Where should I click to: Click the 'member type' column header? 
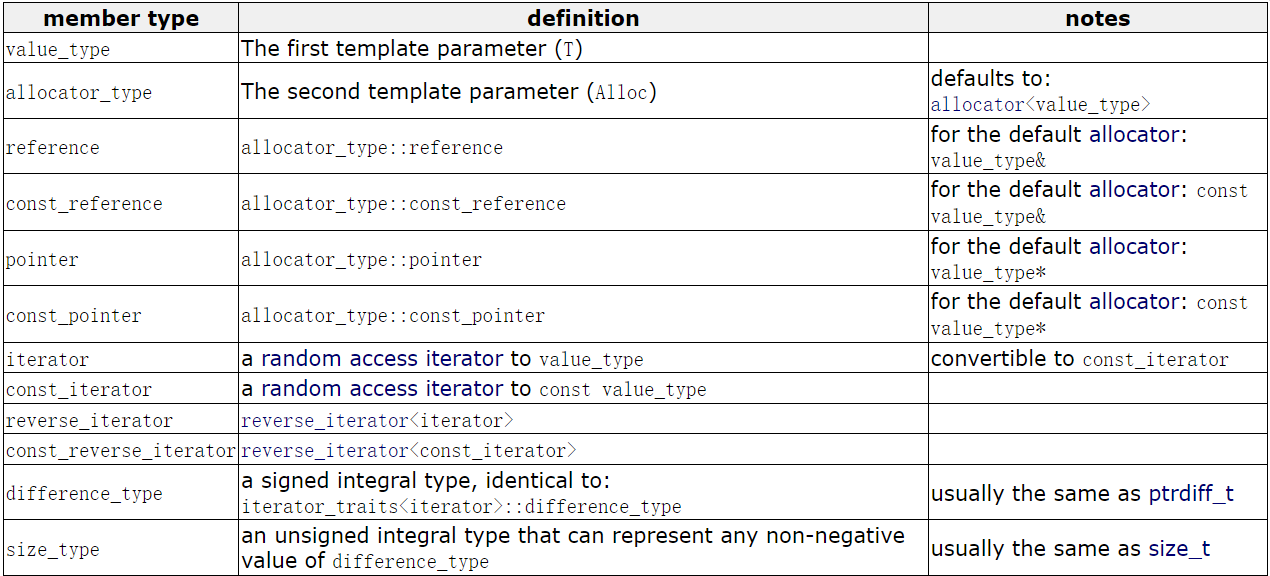[x=121, y=19]
